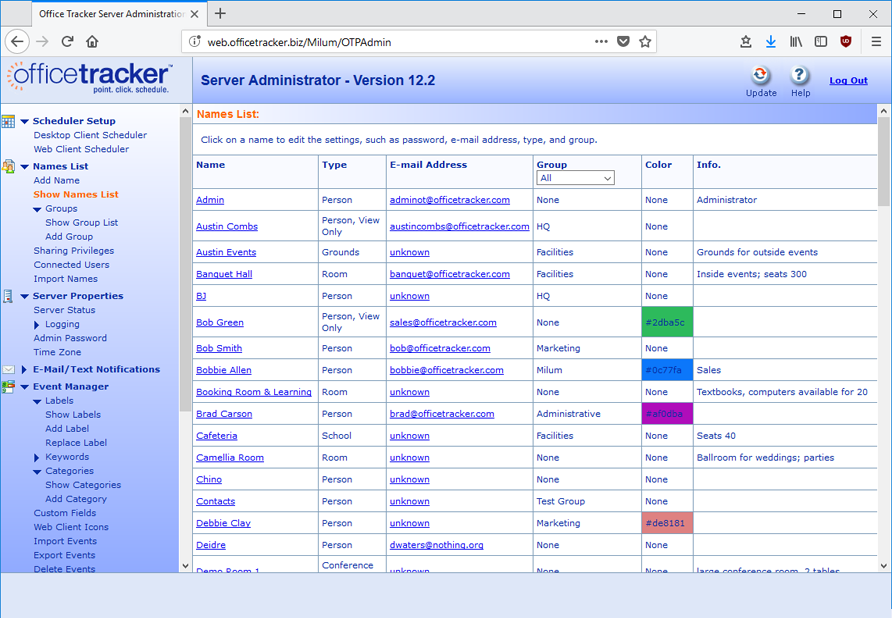Select Show Categories
The height and width of the screenshot is (618, 892).
[83, 485]
